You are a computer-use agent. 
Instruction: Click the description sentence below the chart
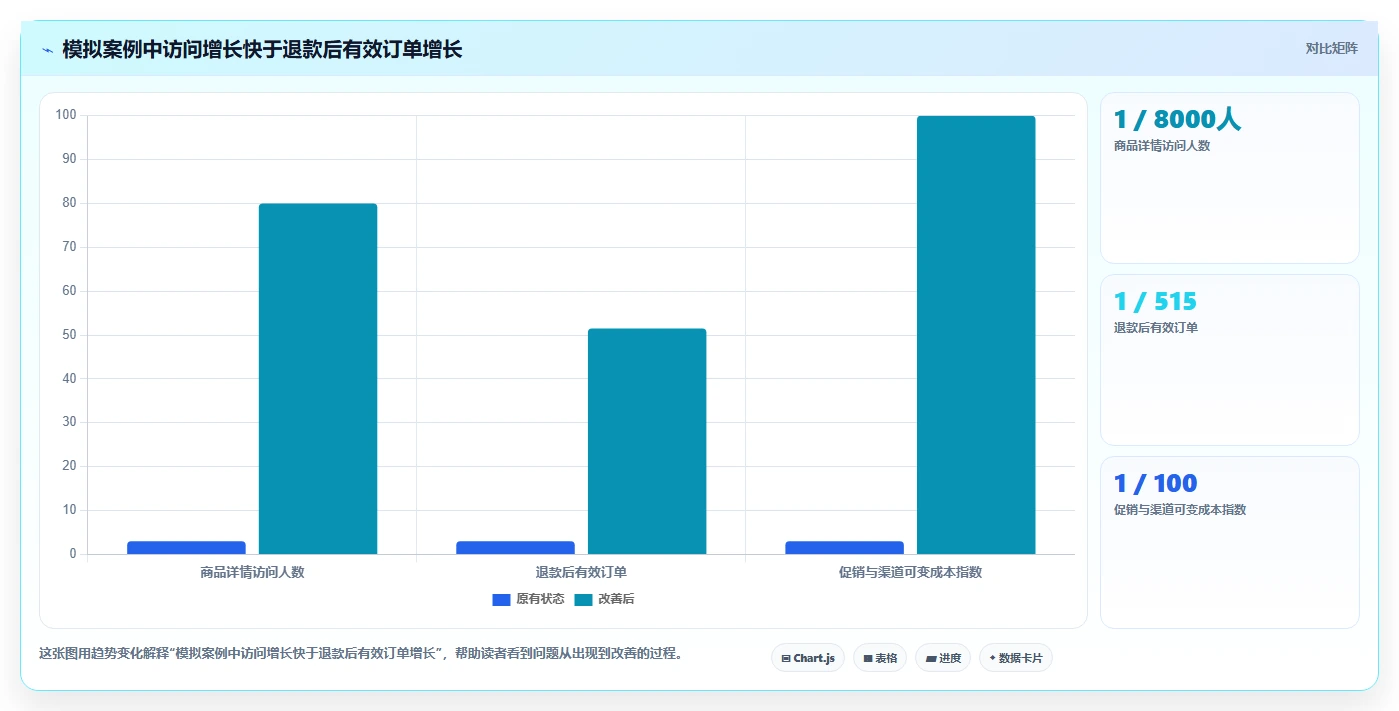click(360, 654)
